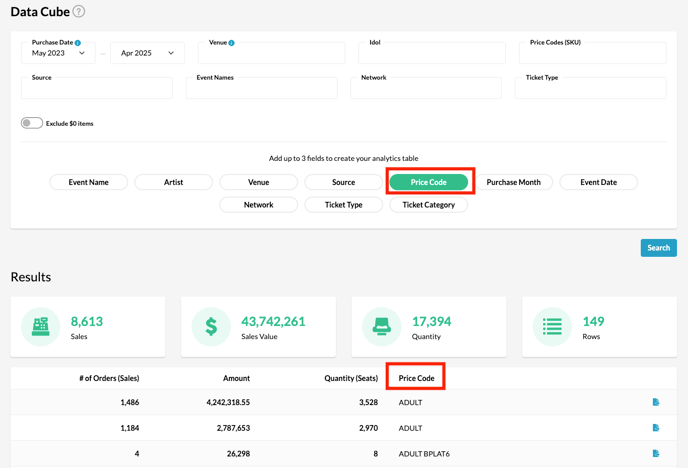
Task: Open document icon for the ADULT BPLAT6 row
Action: click(656, 454)
